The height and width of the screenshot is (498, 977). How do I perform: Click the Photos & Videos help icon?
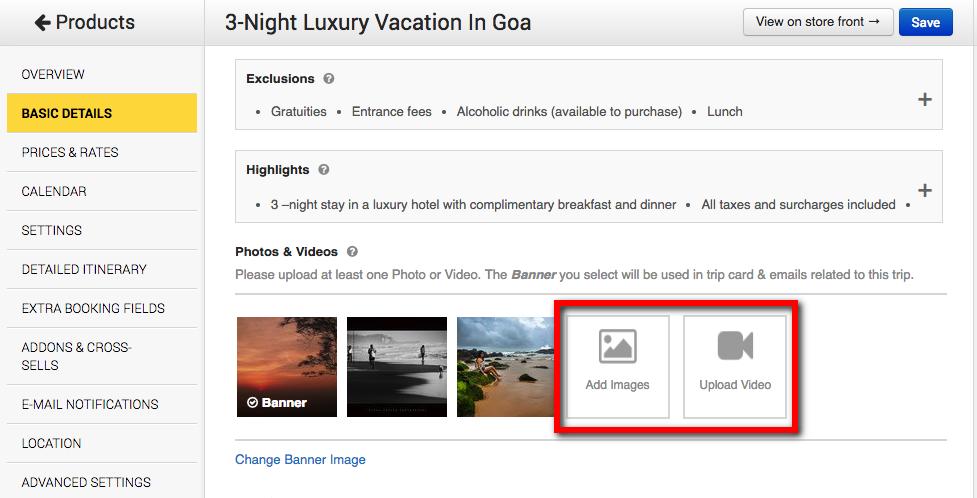tap(352, 252)
